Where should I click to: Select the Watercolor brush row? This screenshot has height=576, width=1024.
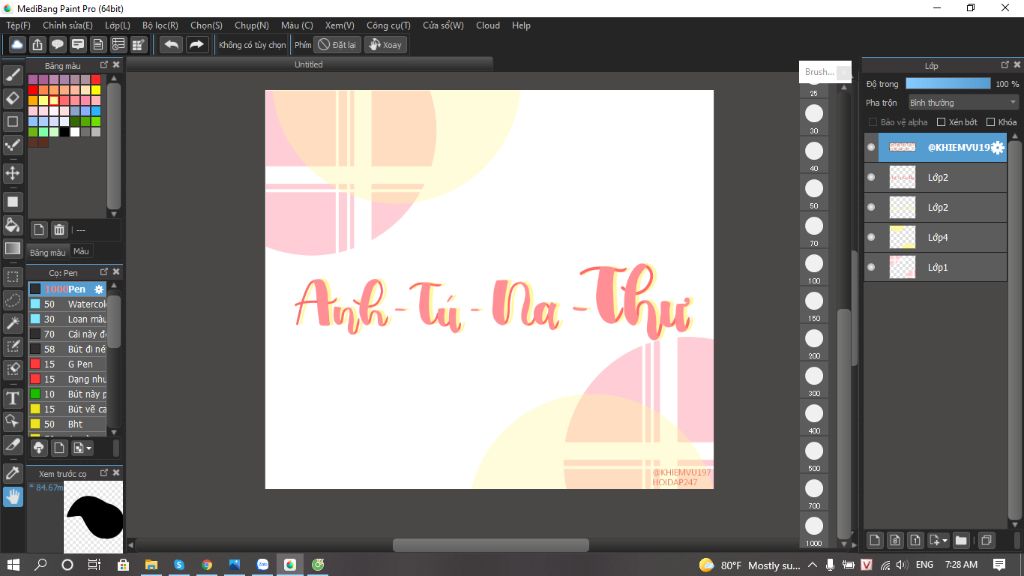point(67,304)
